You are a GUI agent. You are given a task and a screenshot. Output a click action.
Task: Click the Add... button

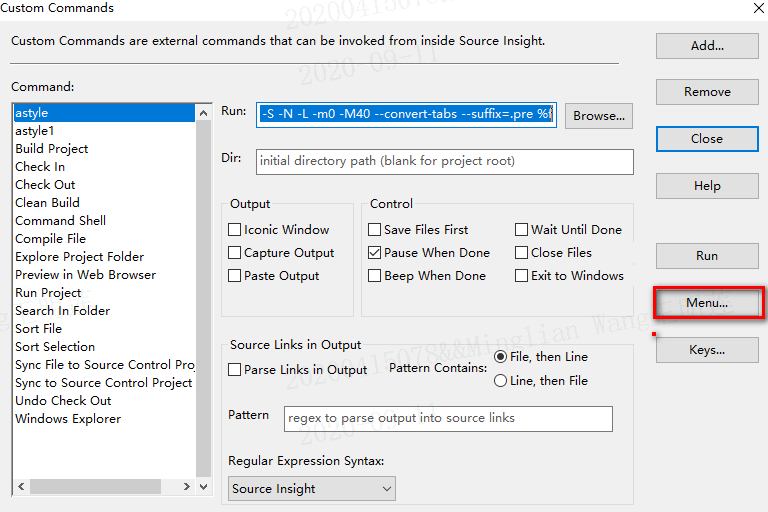tap(707, 46)
